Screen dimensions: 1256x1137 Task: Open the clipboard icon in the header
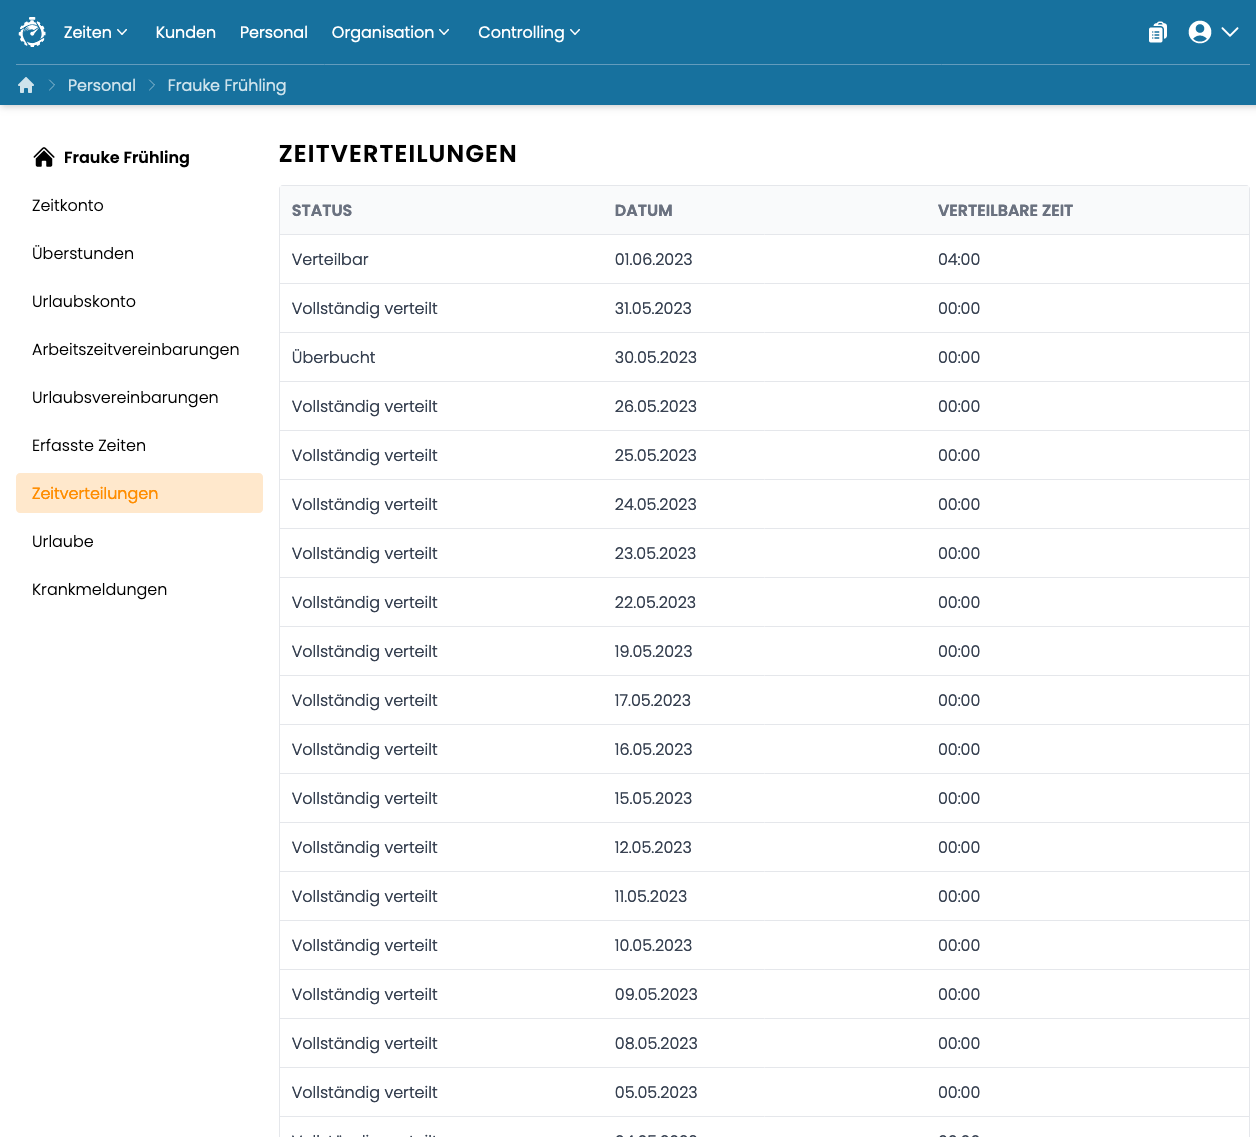tap(1158, 32)
